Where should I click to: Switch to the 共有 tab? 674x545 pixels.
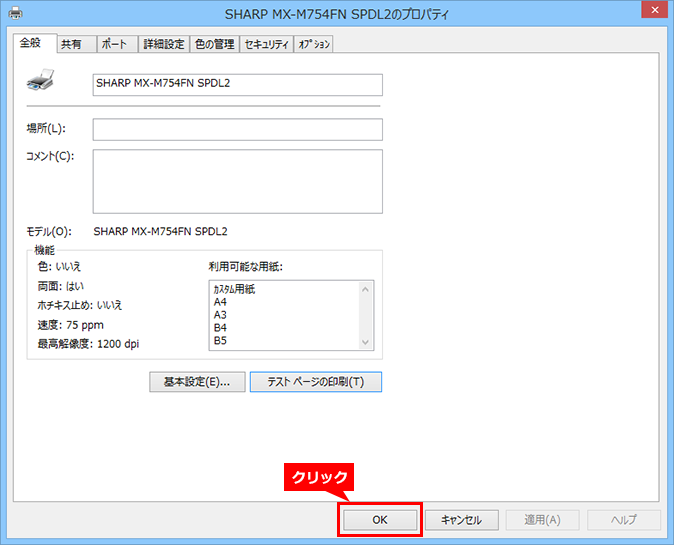click(77, 44)
